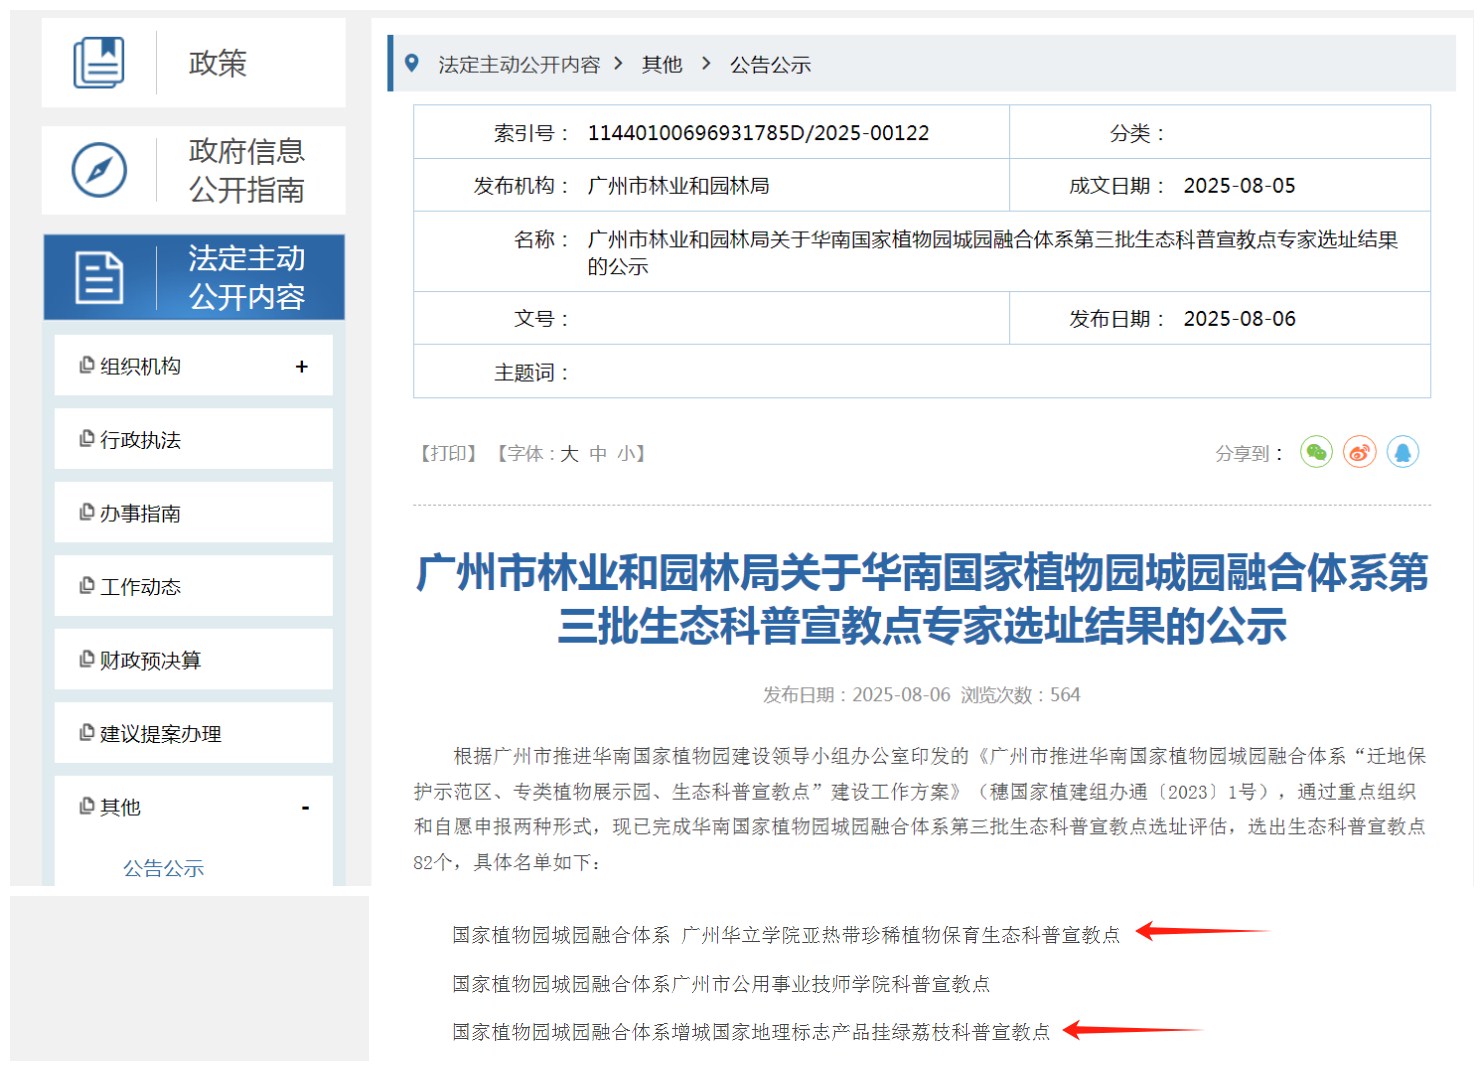Open the 办事指南 sidebar item
This screenshot has width=1484, height=1071.
coord(140,514)
